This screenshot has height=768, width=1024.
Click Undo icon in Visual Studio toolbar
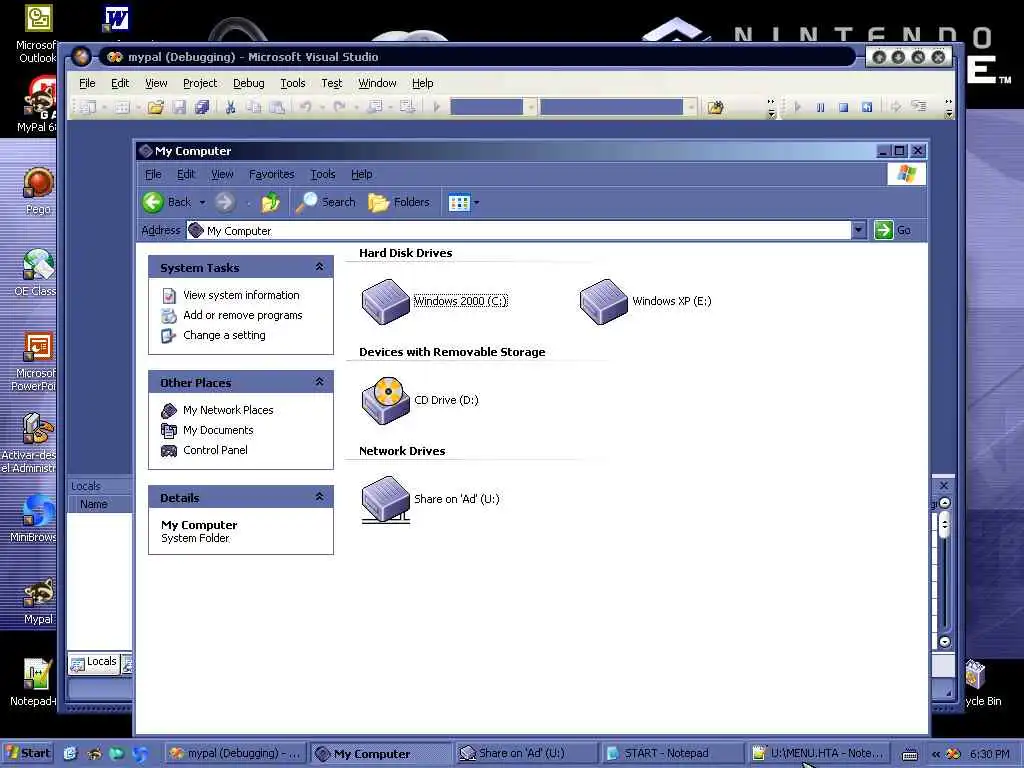coord(305,107)
